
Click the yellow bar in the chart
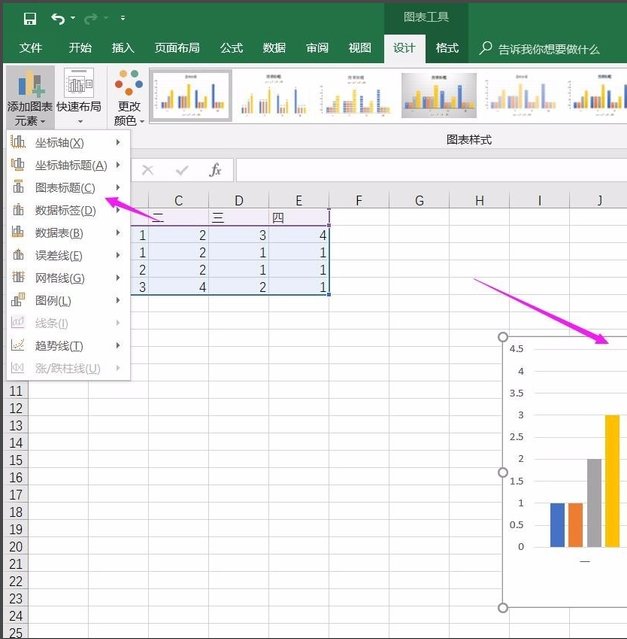pyautogui.click(x=612, y=481)
